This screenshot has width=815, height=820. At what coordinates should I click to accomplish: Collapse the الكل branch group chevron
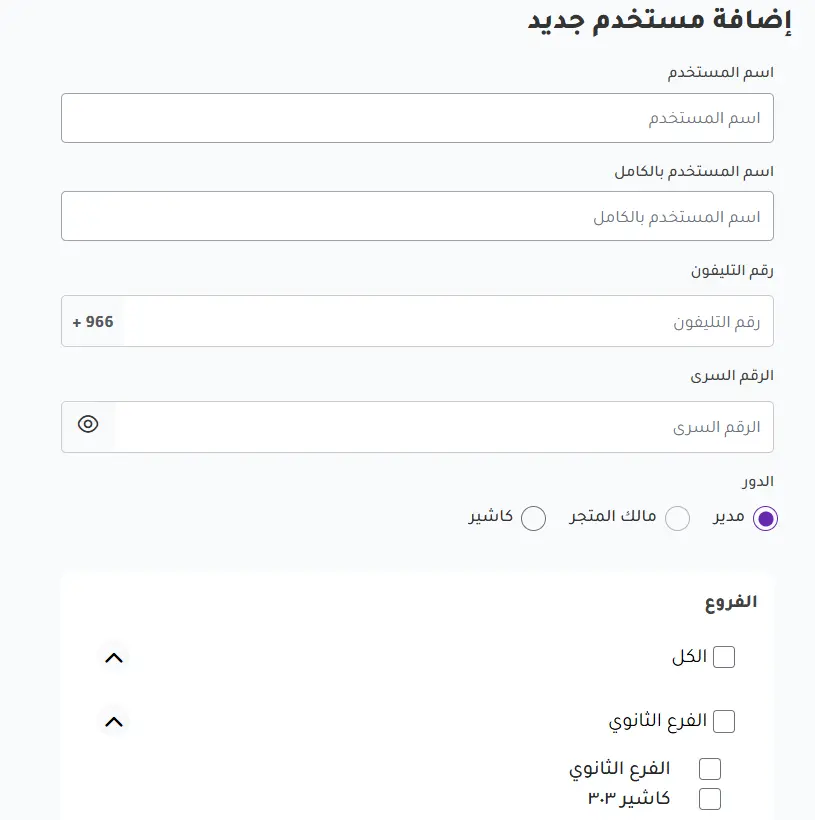point(114,657)
